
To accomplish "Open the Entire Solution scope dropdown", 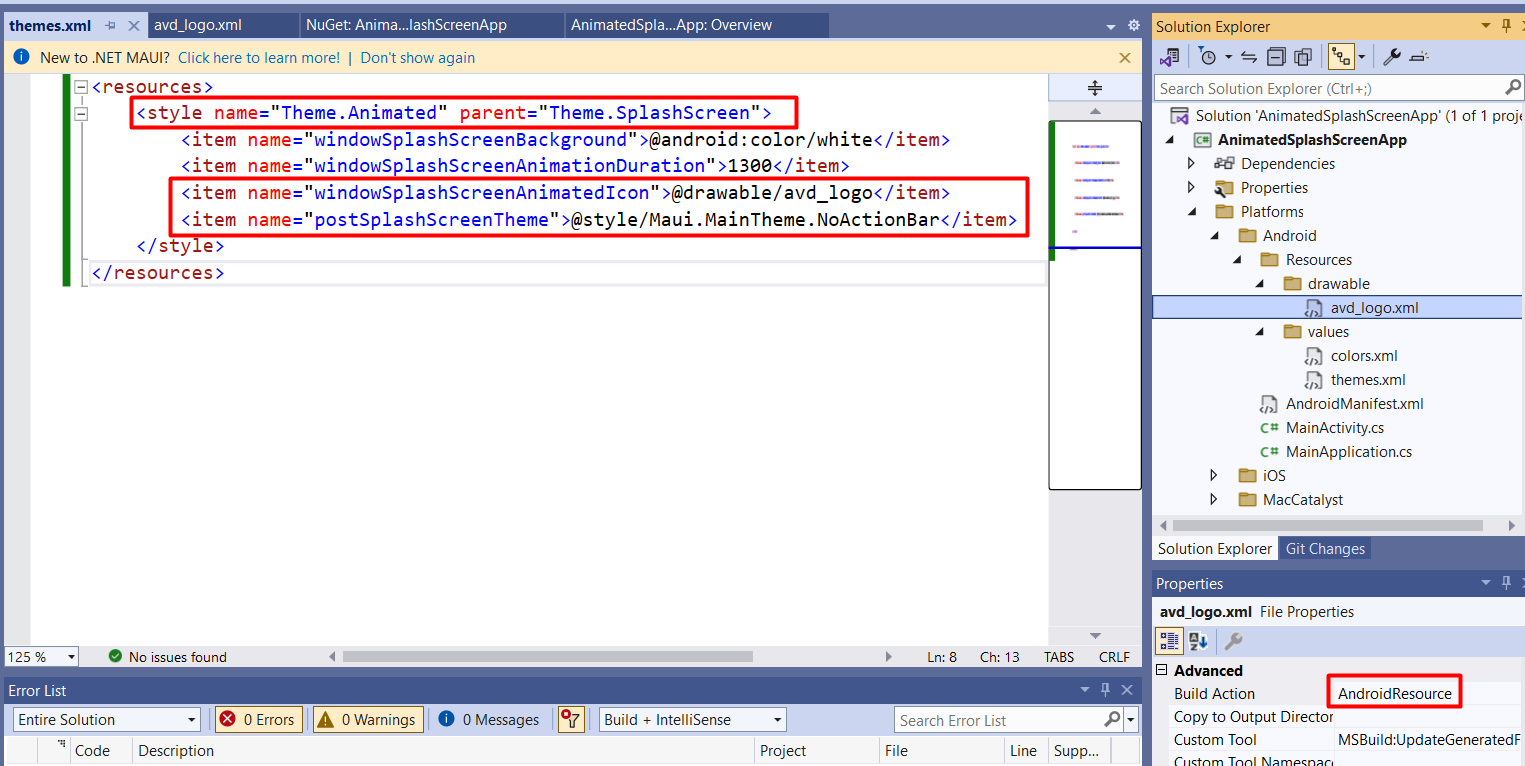I will coord(108,720).
